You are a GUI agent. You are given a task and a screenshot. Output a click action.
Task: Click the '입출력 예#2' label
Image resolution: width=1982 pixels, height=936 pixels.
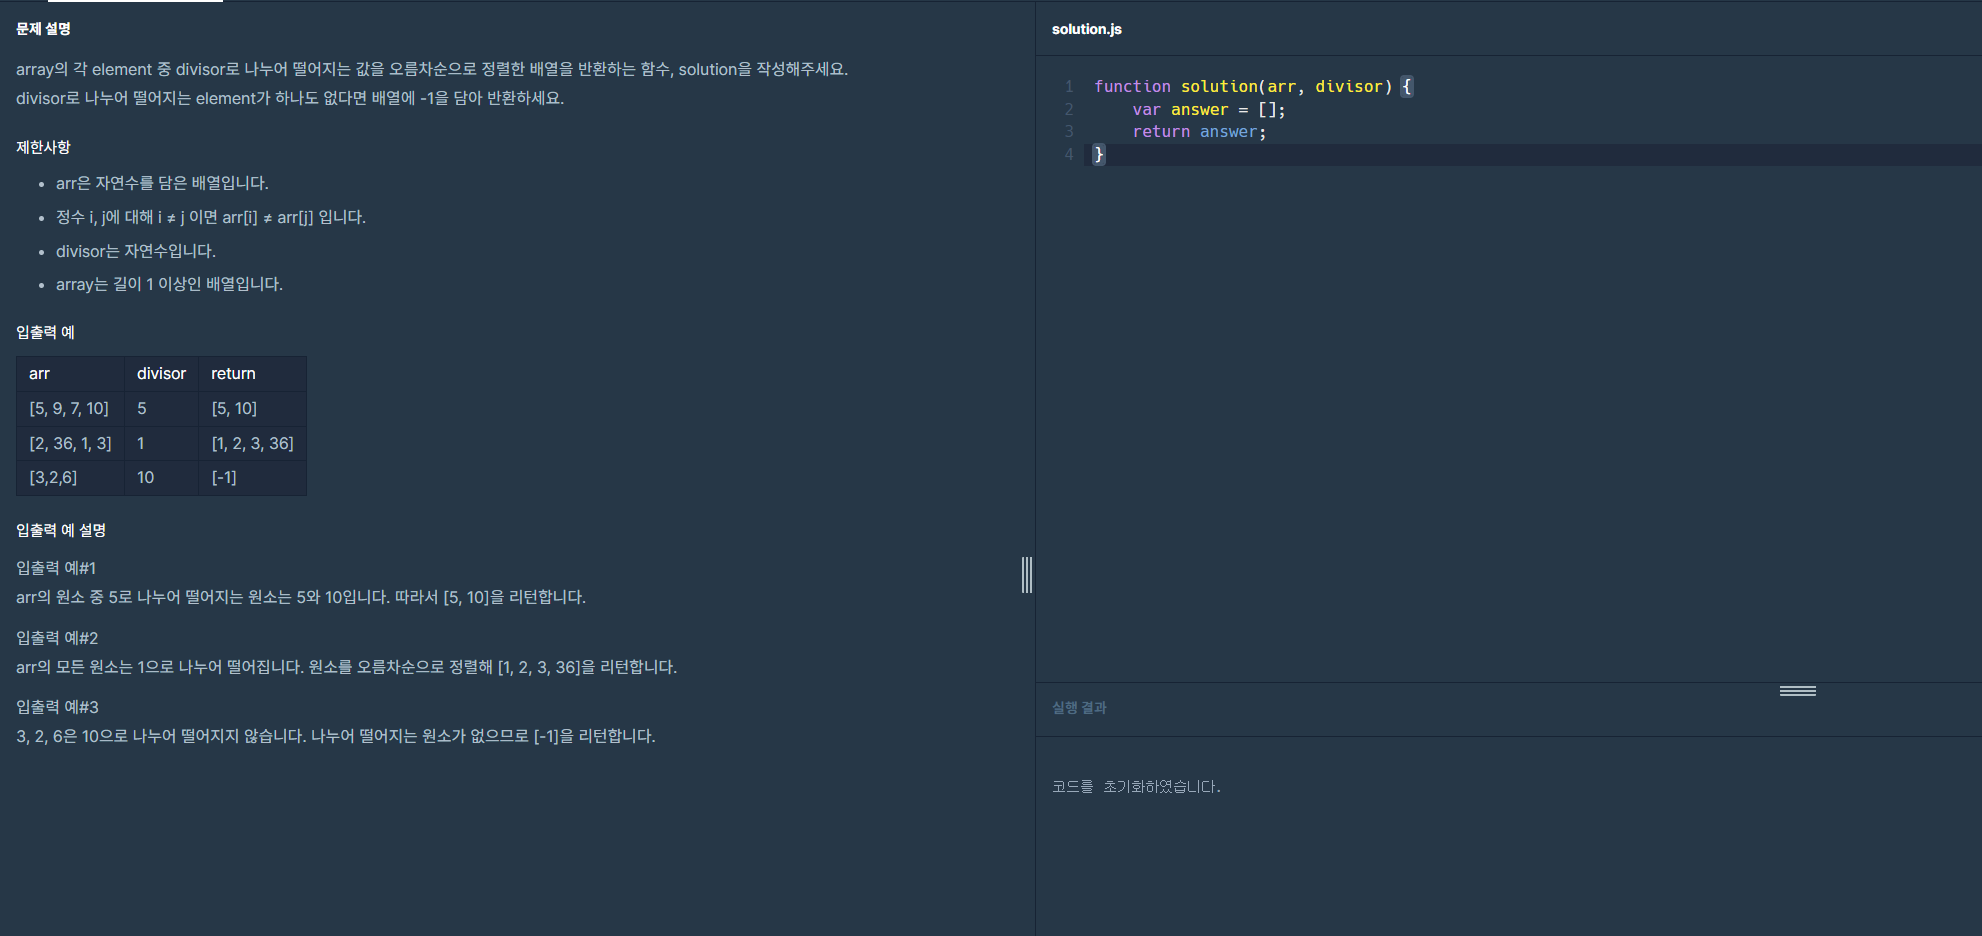[x=57, y=638]
